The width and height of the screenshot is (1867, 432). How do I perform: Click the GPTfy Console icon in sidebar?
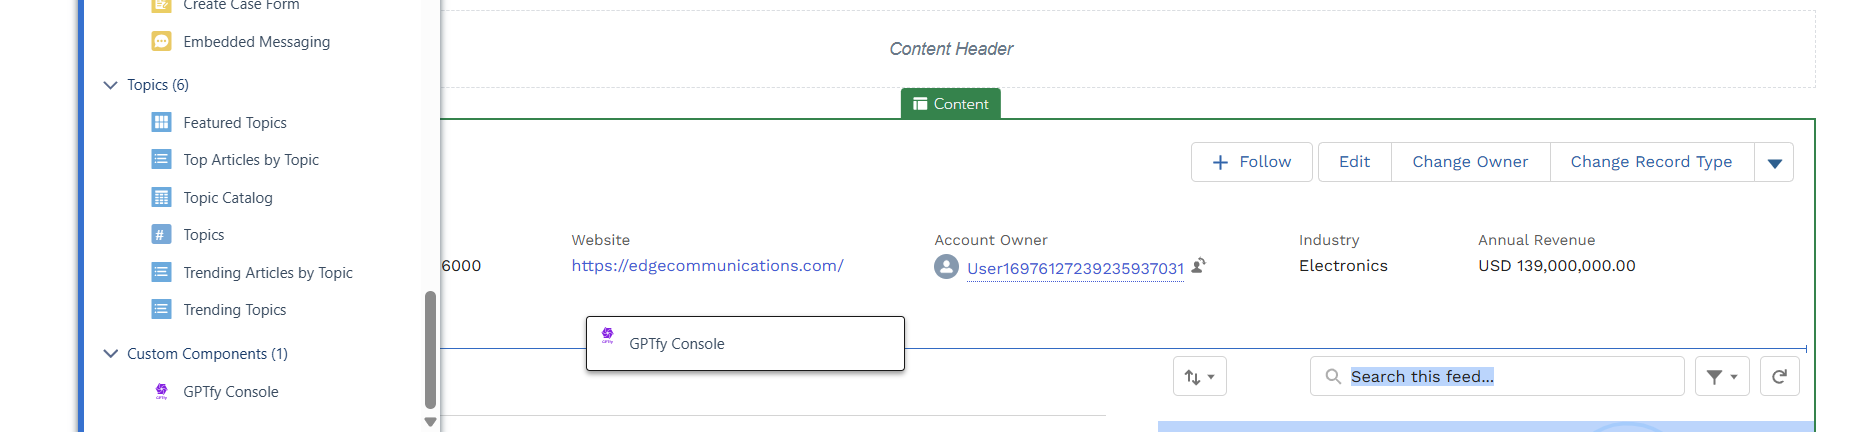click(x=161, y=391)
